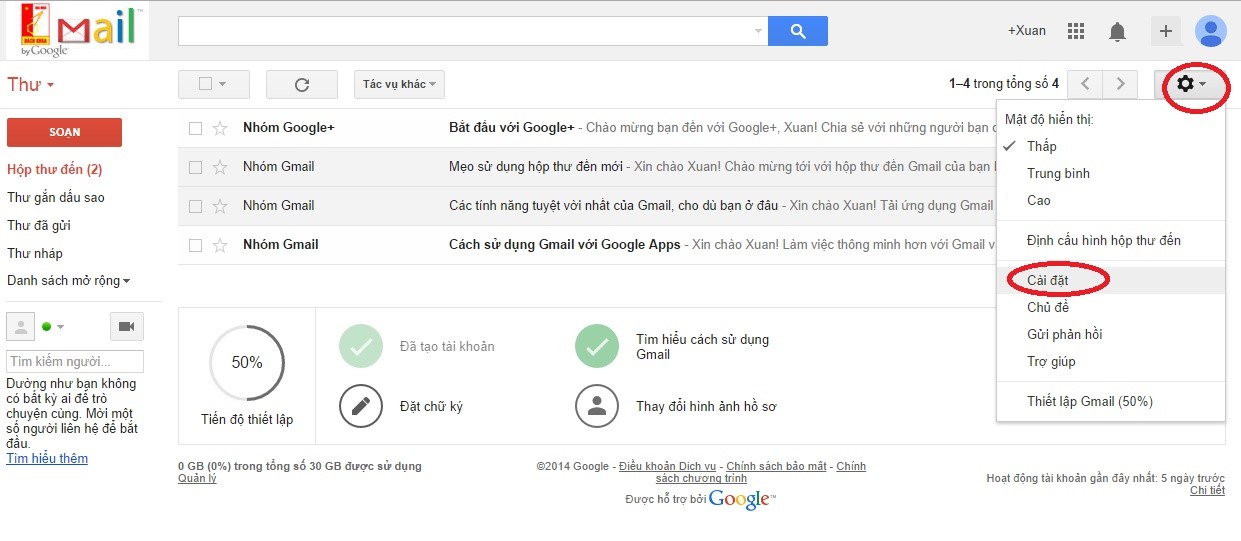Focus the Tìm kiếm người search field
This screenshot has height=541, width=1241.
click(75, 361)
